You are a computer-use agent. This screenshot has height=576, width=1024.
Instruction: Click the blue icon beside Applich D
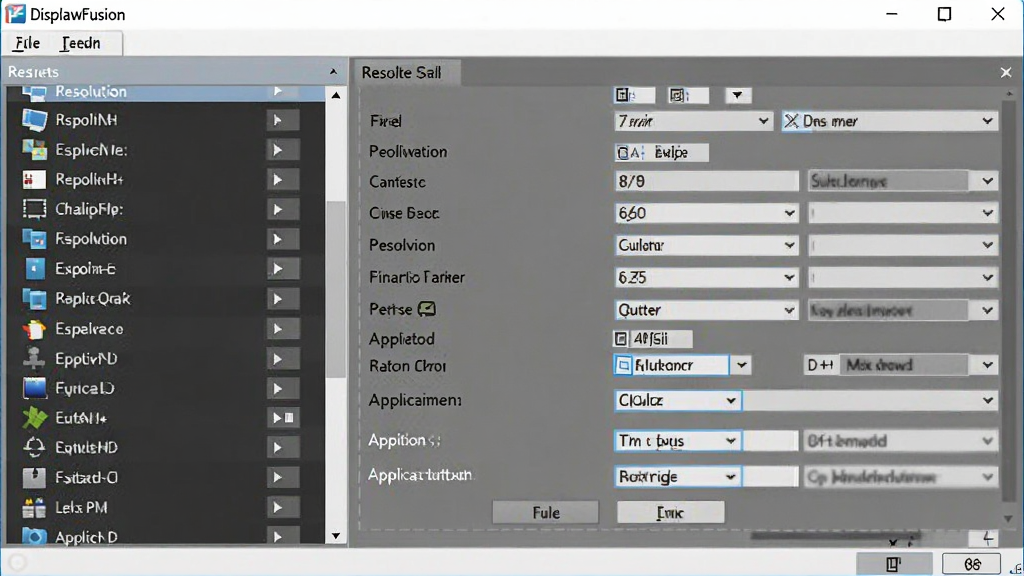coord(34,537)
